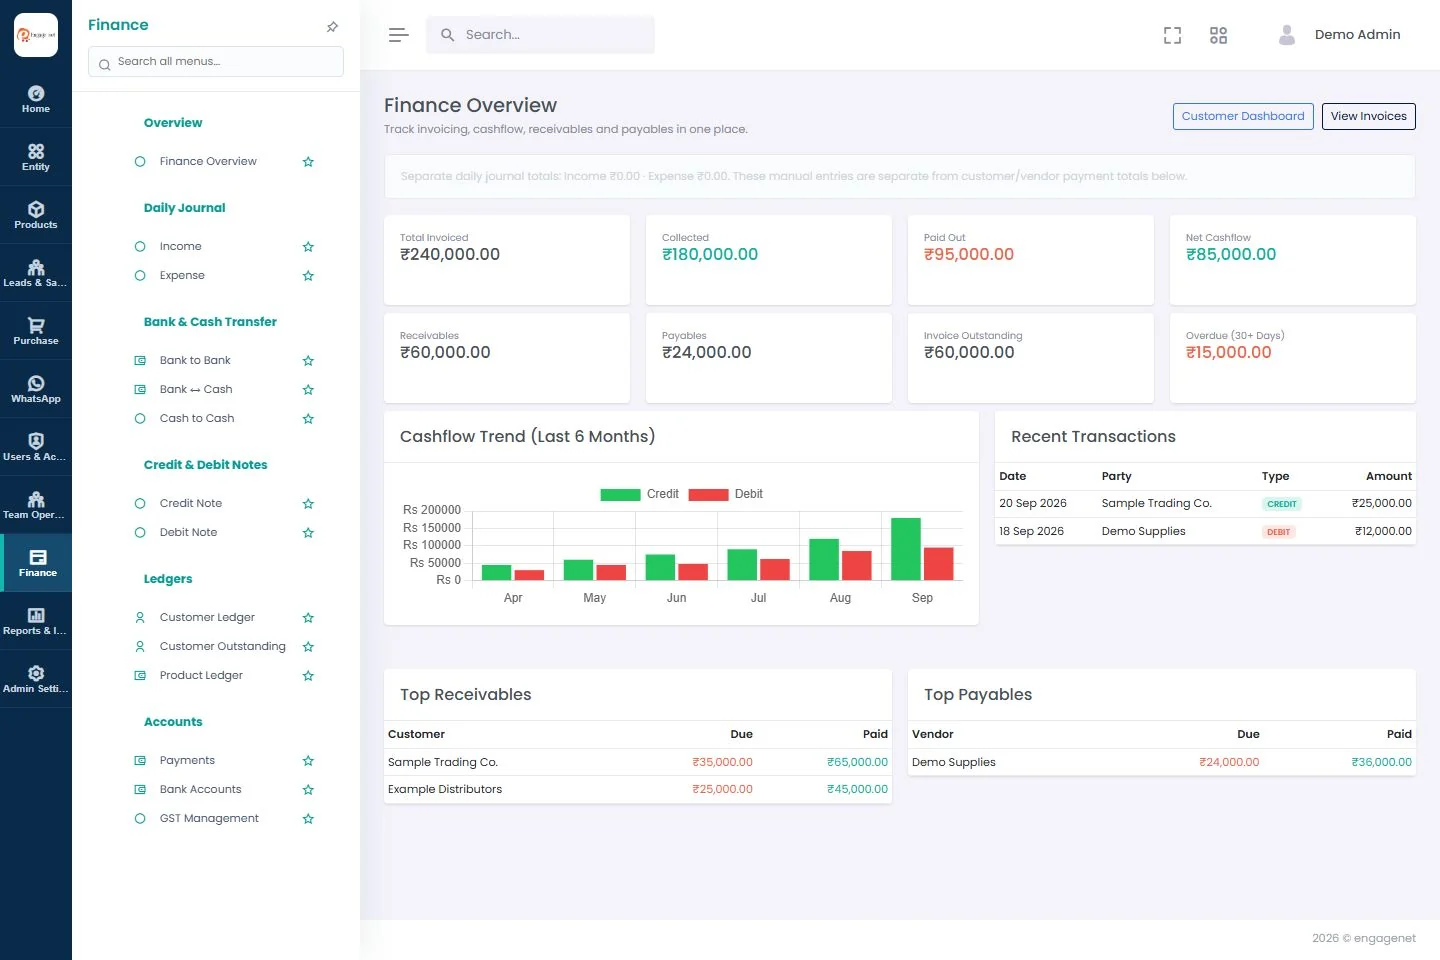Toggle favorite star for Customer Ledger
1440x960 pixels.
tap(308, 618)
